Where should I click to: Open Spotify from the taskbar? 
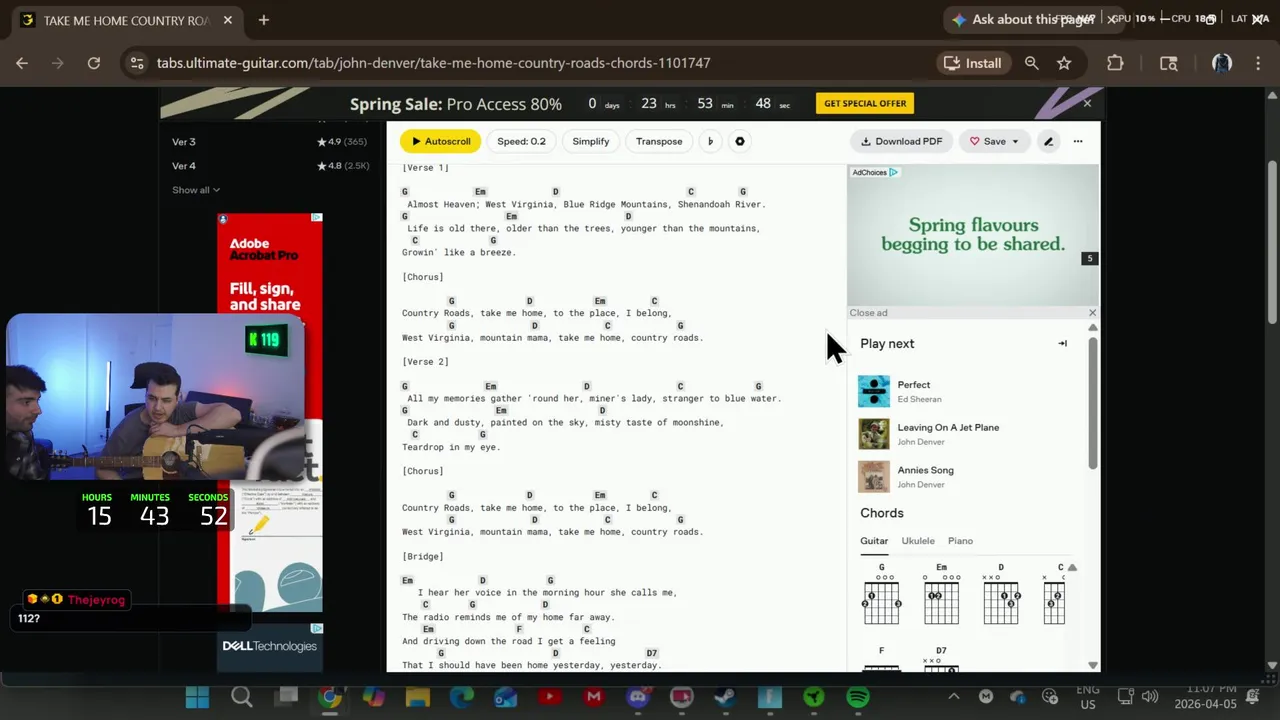coord(858,697)
